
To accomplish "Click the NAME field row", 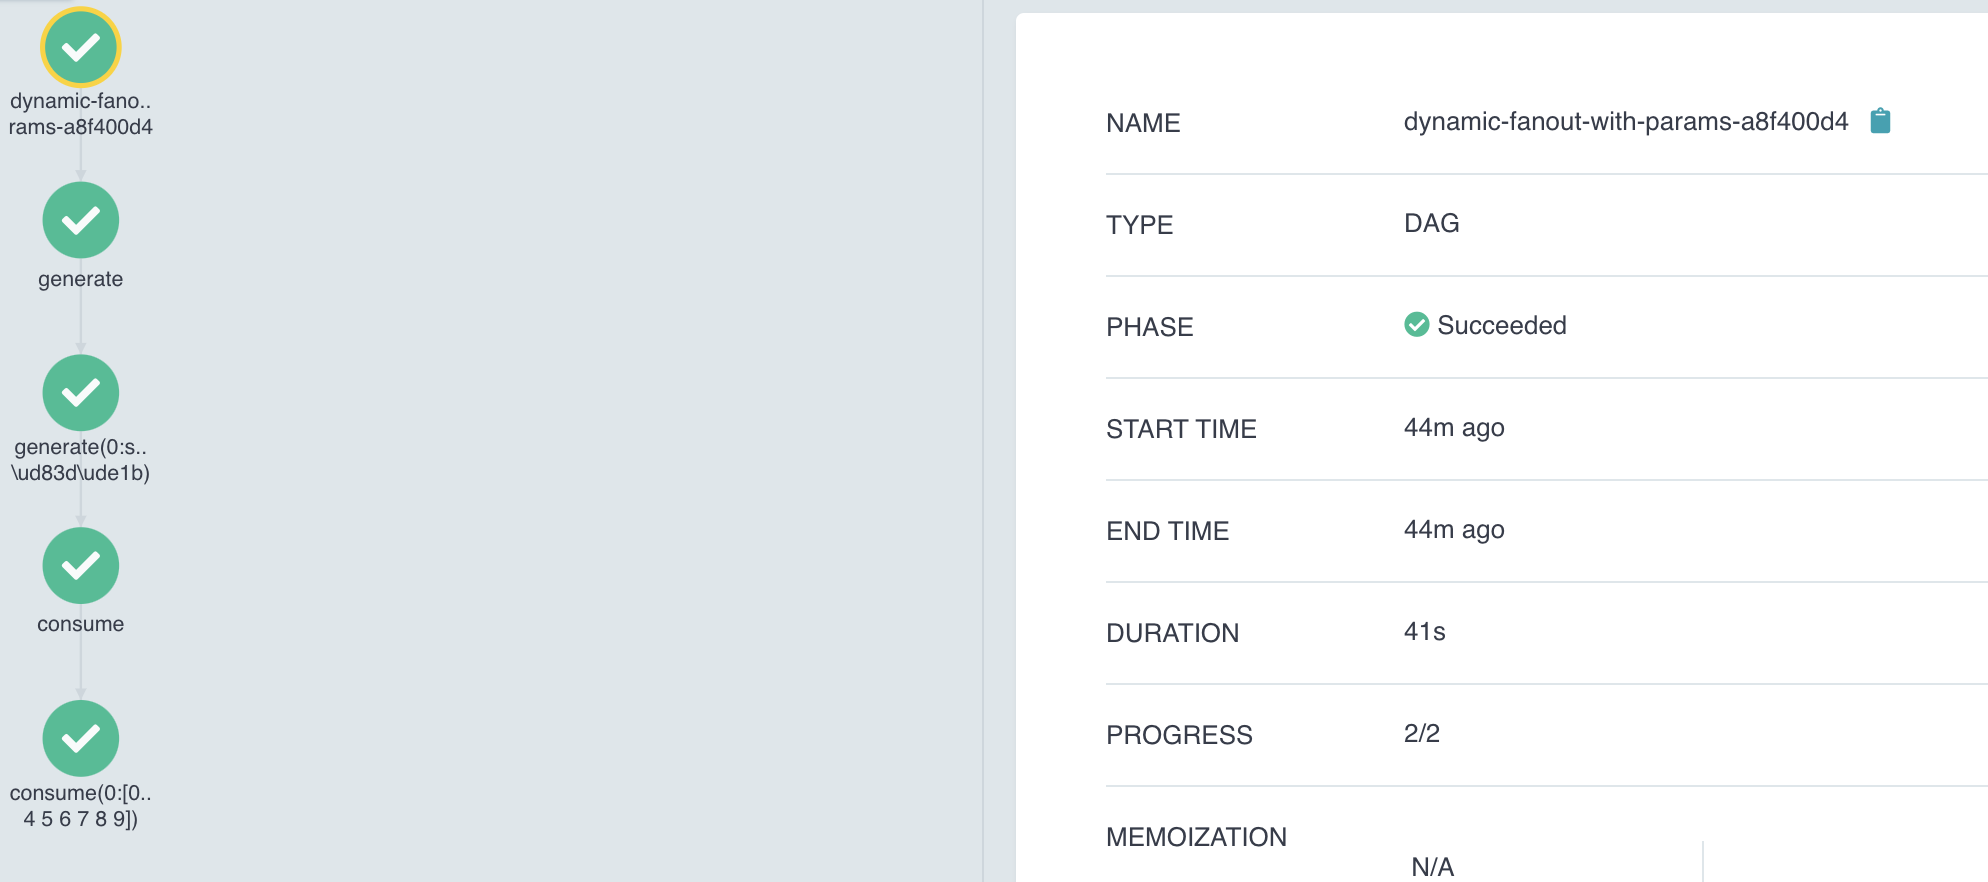I will tap(1143, 123).
